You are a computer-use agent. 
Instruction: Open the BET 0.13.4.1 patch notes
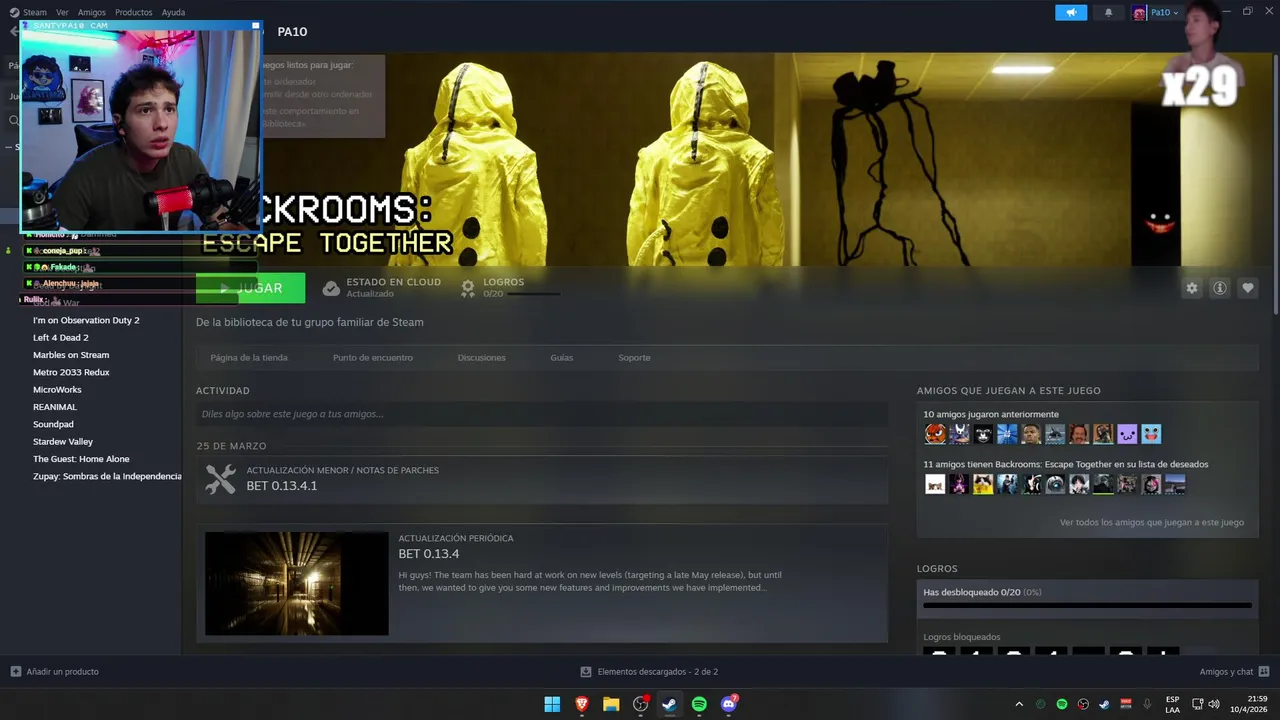pyautogui.click(x=282, y=486)
